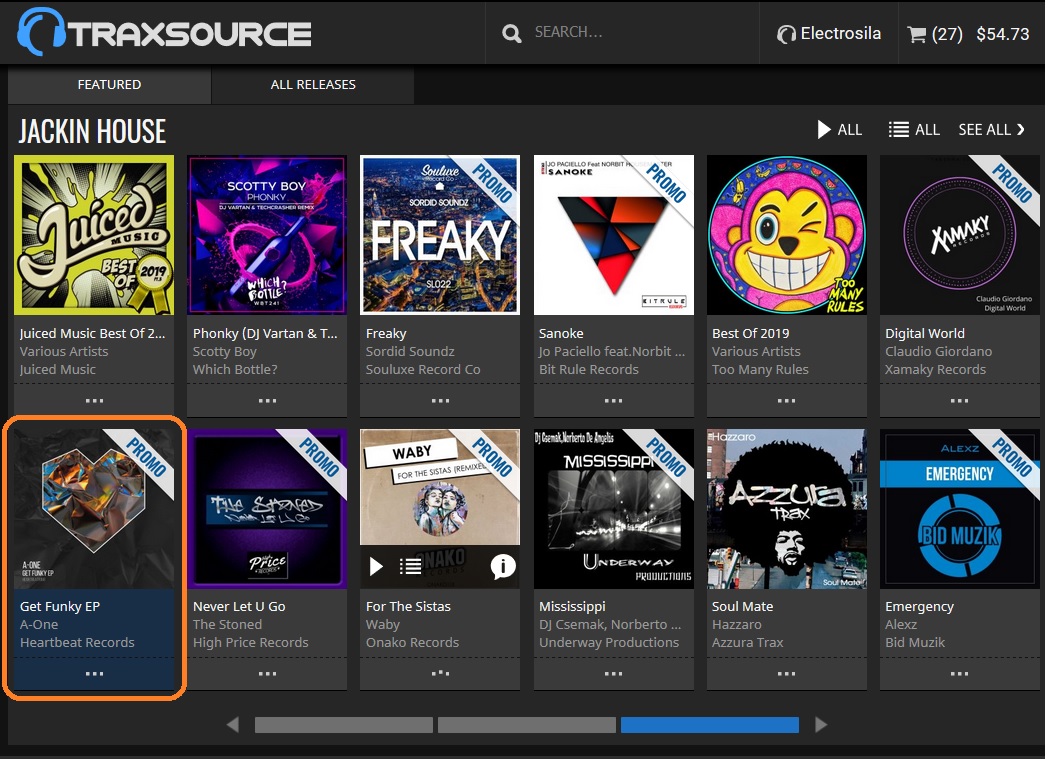The height and width of the screenshot is (760, 1049).
Task: Open label Xamaky Records
Action: 935,369
